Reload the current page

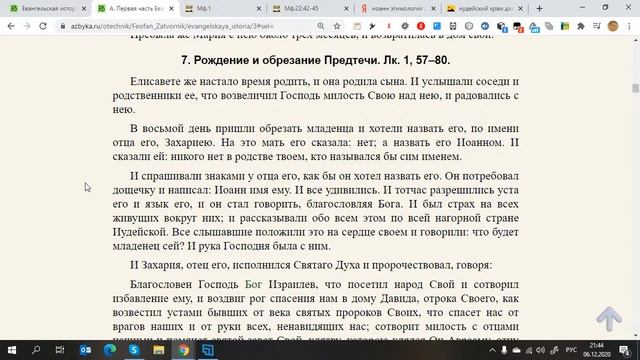click(x=43, y=26)
